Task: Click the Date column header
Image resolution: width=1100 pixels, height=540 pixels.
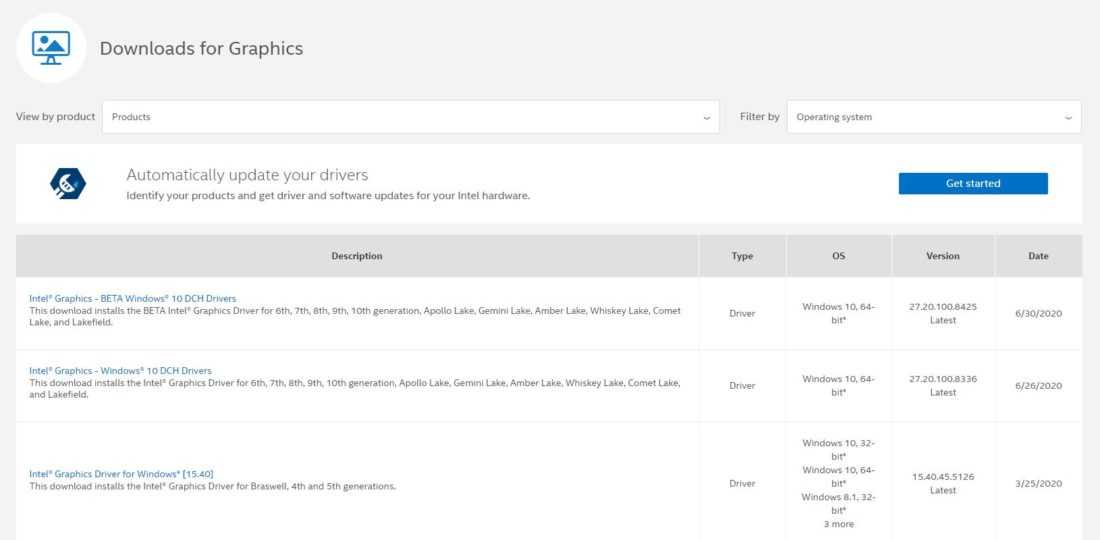Action: tap(1038, 256)
